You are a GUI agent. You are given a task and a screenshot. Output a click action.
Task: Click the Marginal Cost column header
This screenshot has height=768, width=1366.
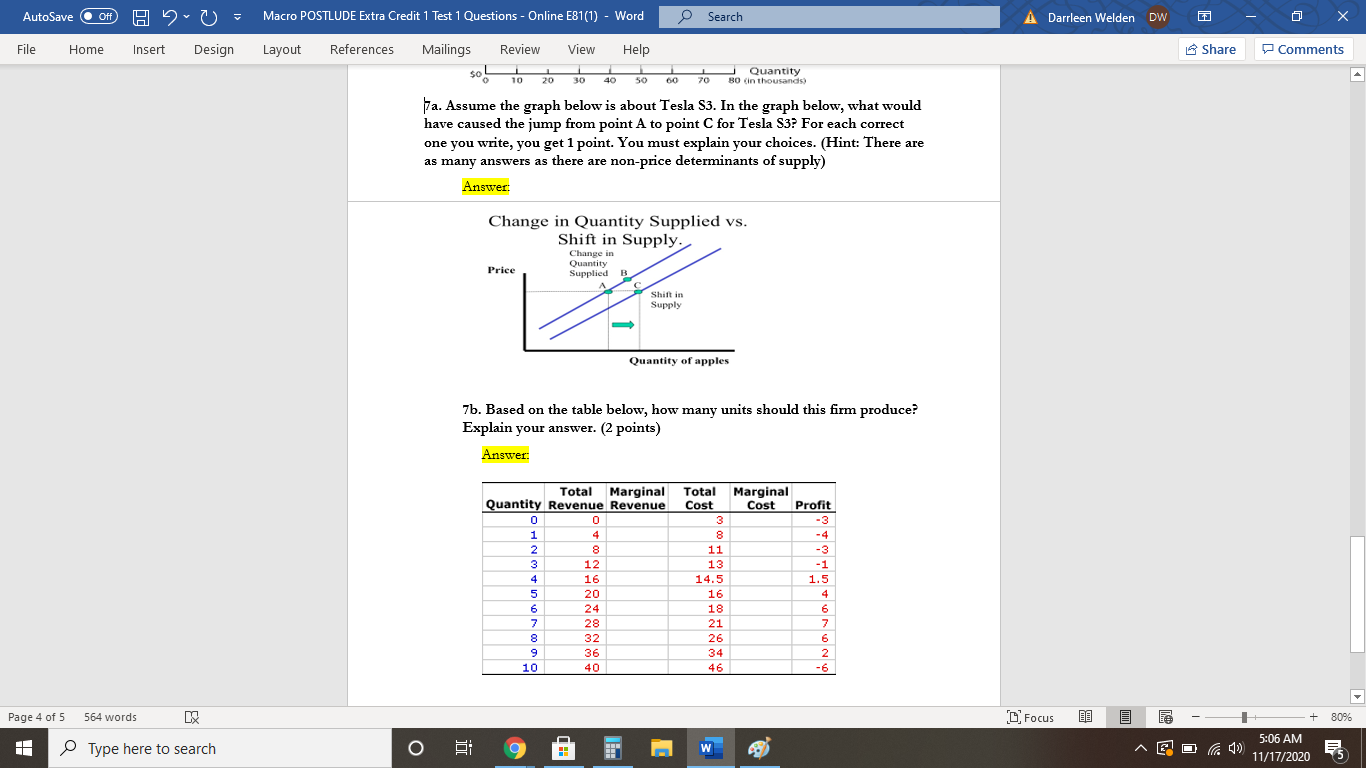pyautogui.click(x=761, y=498)
